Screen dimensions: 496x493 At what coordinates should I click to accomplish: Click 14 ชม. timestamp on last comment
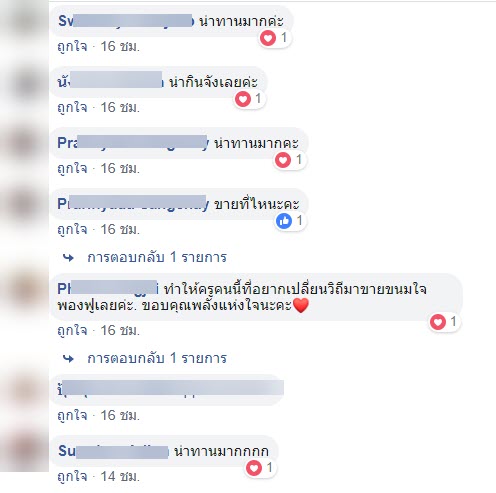point(120,476)
